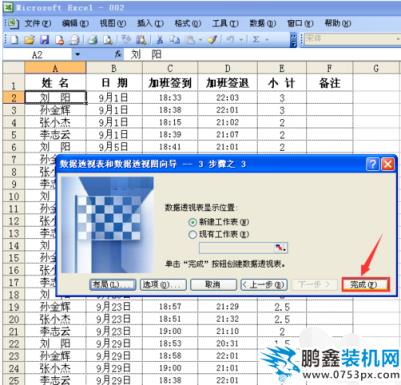Click the 备注 header cell
This screenshot has width=401, height=385.
329,83
